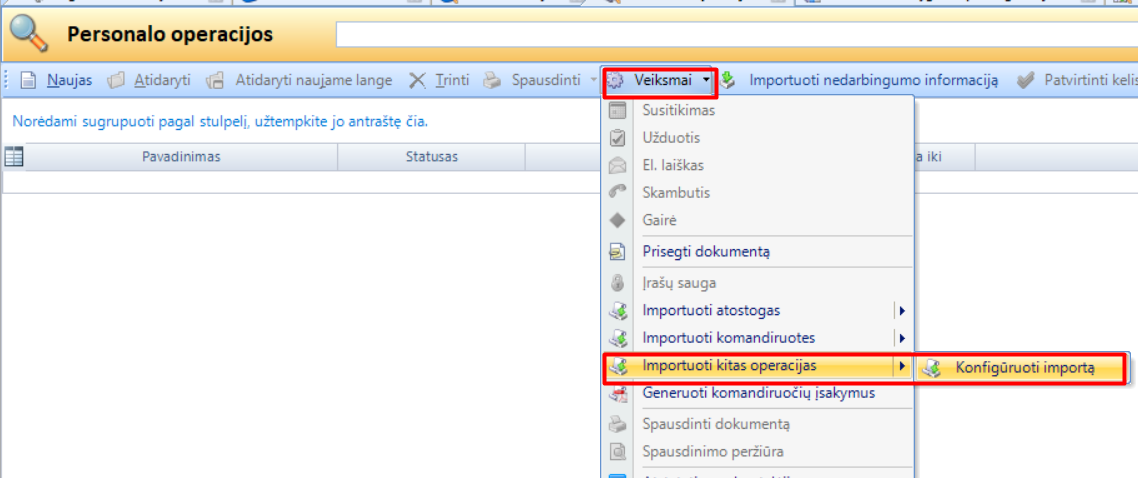
Task: Expand the Importuoti atostogas submenu arrow
Action: coord(902,310)
